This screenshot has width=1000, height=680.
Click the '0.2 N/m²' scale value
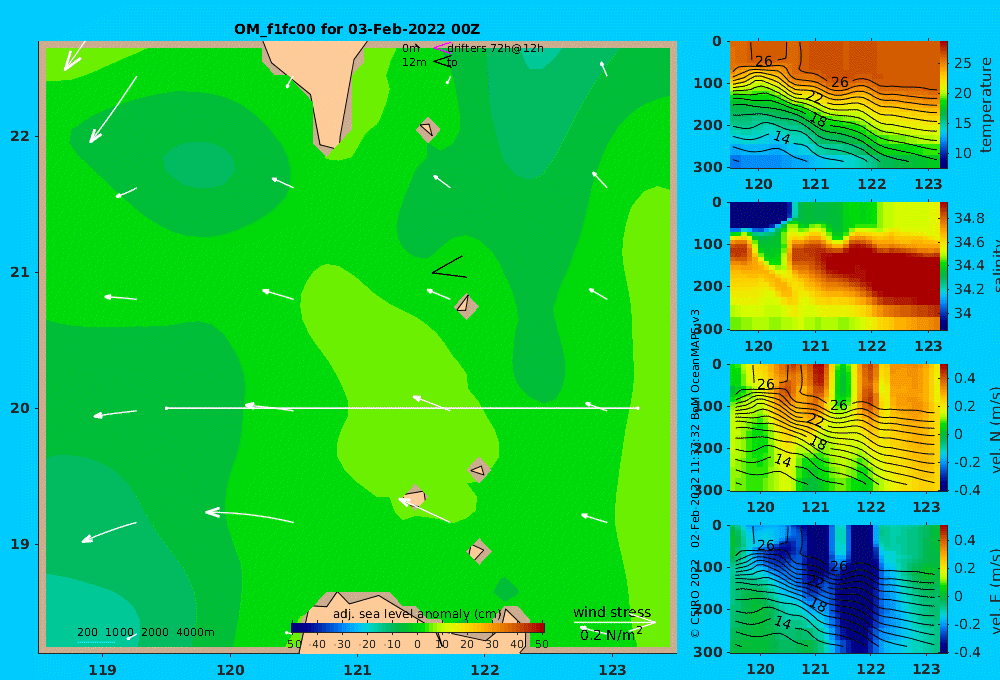611,635
